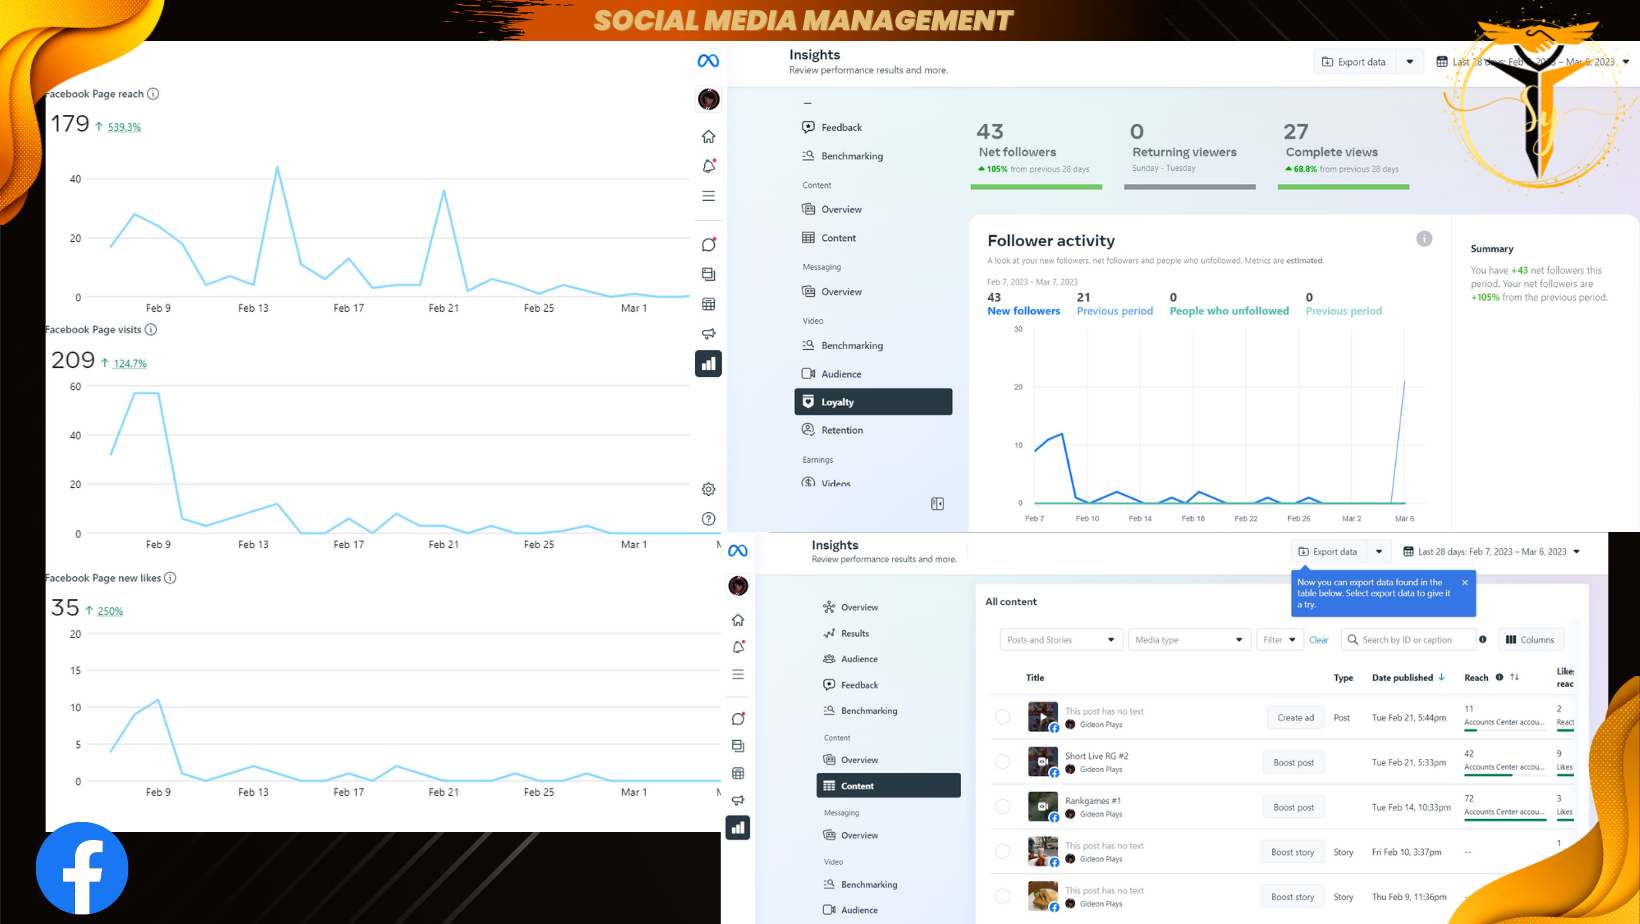The width and height of the screenshot is (1640, 924).
Task: Open notifications bell in upper sidebar
Action: [x=709, y=166]
